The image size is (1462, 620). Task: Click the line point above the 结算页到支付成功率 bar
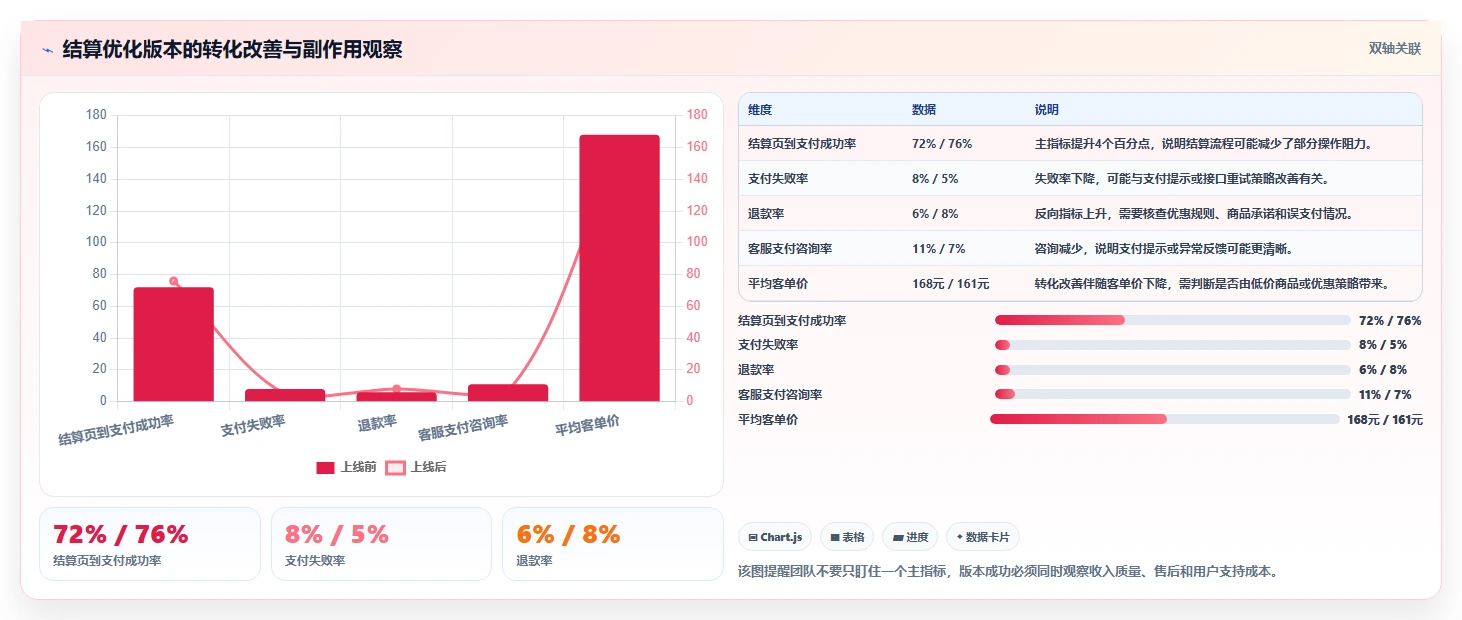pyautogui.click(x=174, y=281)
